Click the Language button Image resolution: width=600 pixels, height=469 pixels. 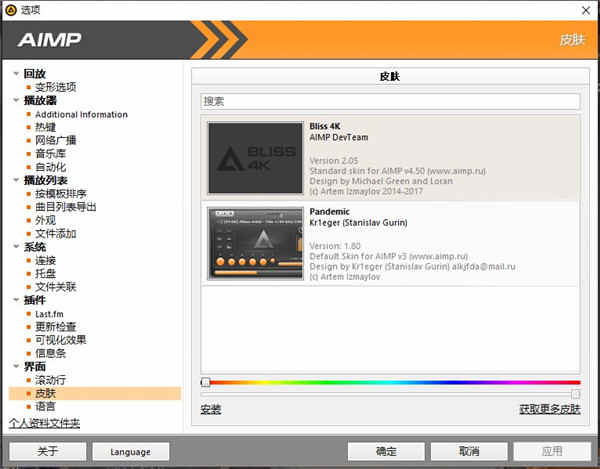point(130,451)
